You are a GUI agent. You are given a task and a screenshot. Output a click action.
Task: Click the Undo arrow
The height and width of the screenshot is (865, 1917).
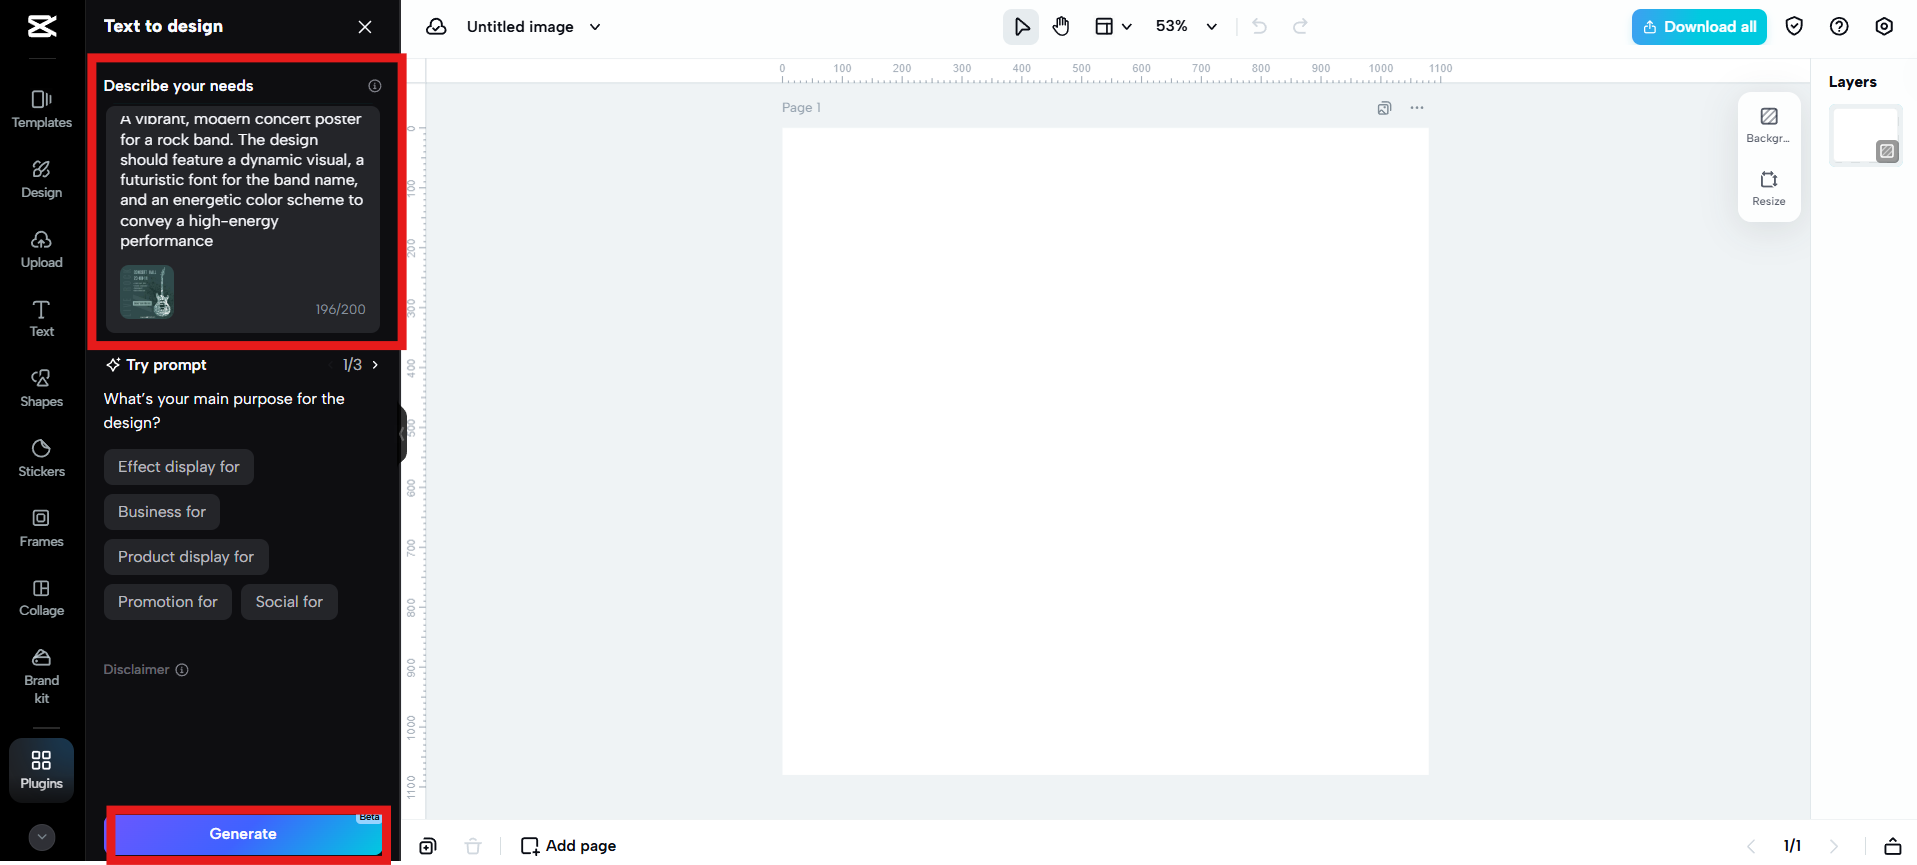coord(1260,27)
